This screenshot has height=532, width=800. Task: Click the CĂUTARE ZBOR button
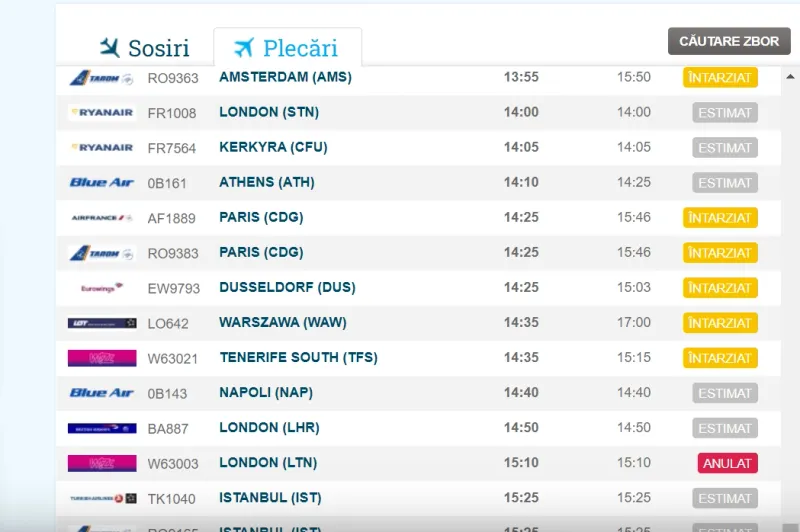pyautogui.click(x=729, y=41)
